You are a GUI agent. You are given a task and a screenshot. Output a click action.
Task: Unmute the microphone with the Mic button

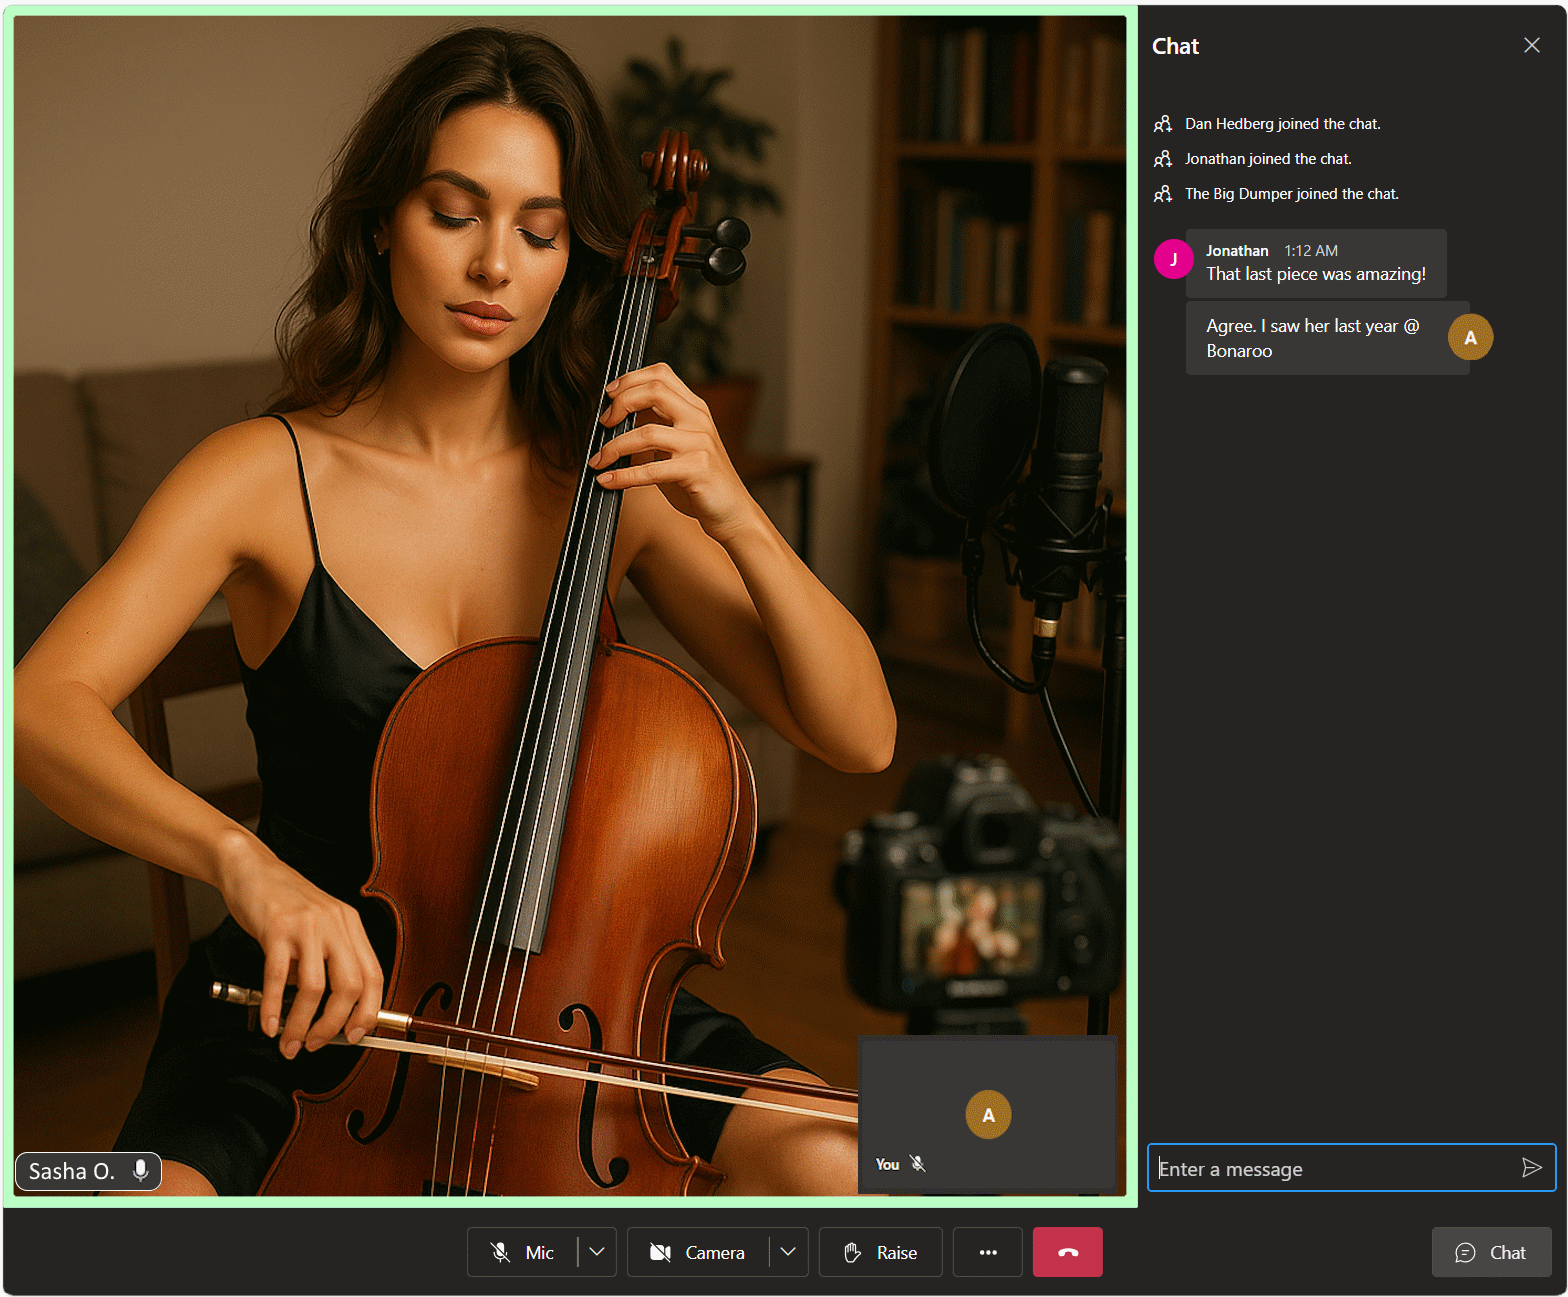click(x=522, y=1252)
